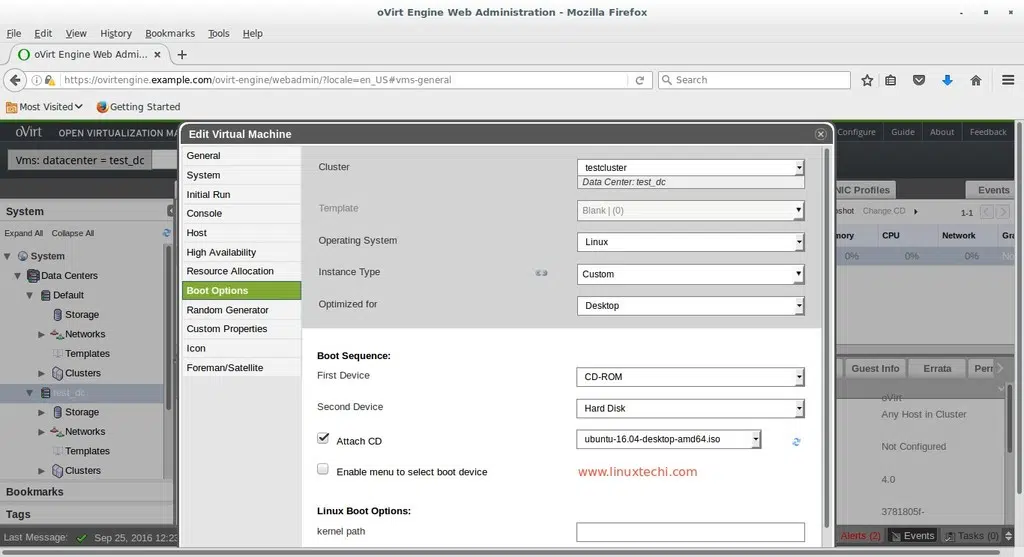
Task: Select Foreman/Satellite in dialog sidebar
Action: (x=242, y=368)
